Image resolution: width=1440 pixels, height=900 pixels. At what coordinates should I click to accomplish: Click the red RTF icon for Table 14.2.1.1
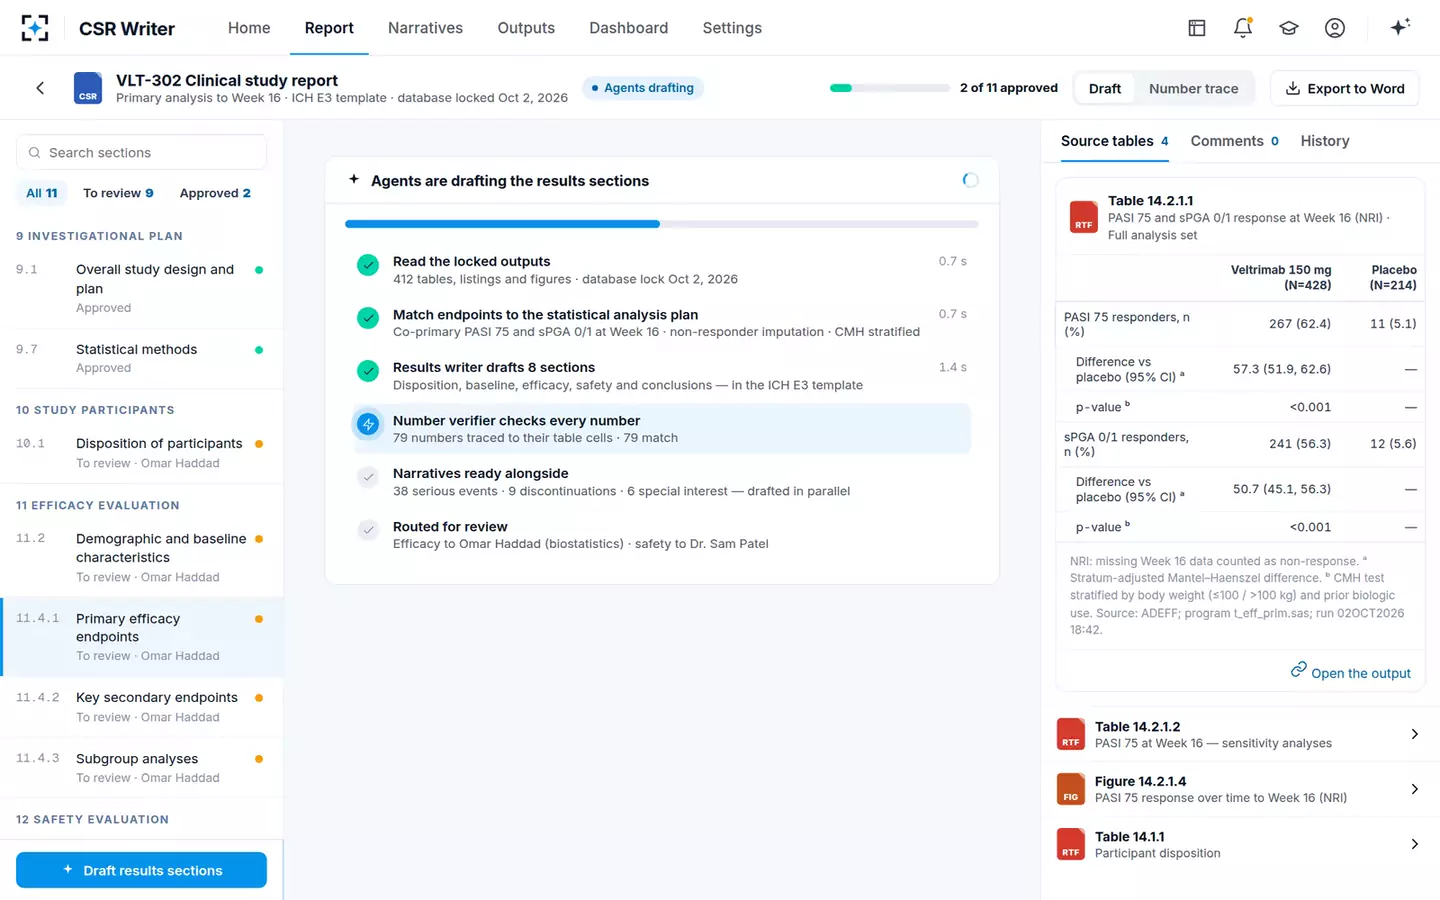(1084, 217)
